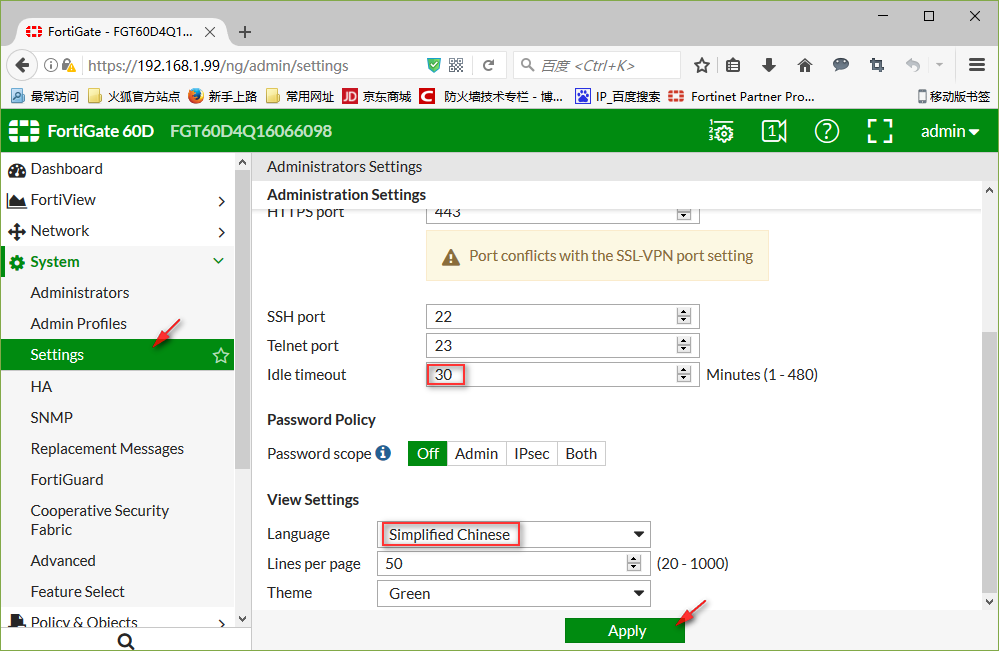Image resolution: width=999 pixels, height=651 pixels.
Task: Open the Fortinet Partner Pro bookmark
Action: [x=741, y=96]
